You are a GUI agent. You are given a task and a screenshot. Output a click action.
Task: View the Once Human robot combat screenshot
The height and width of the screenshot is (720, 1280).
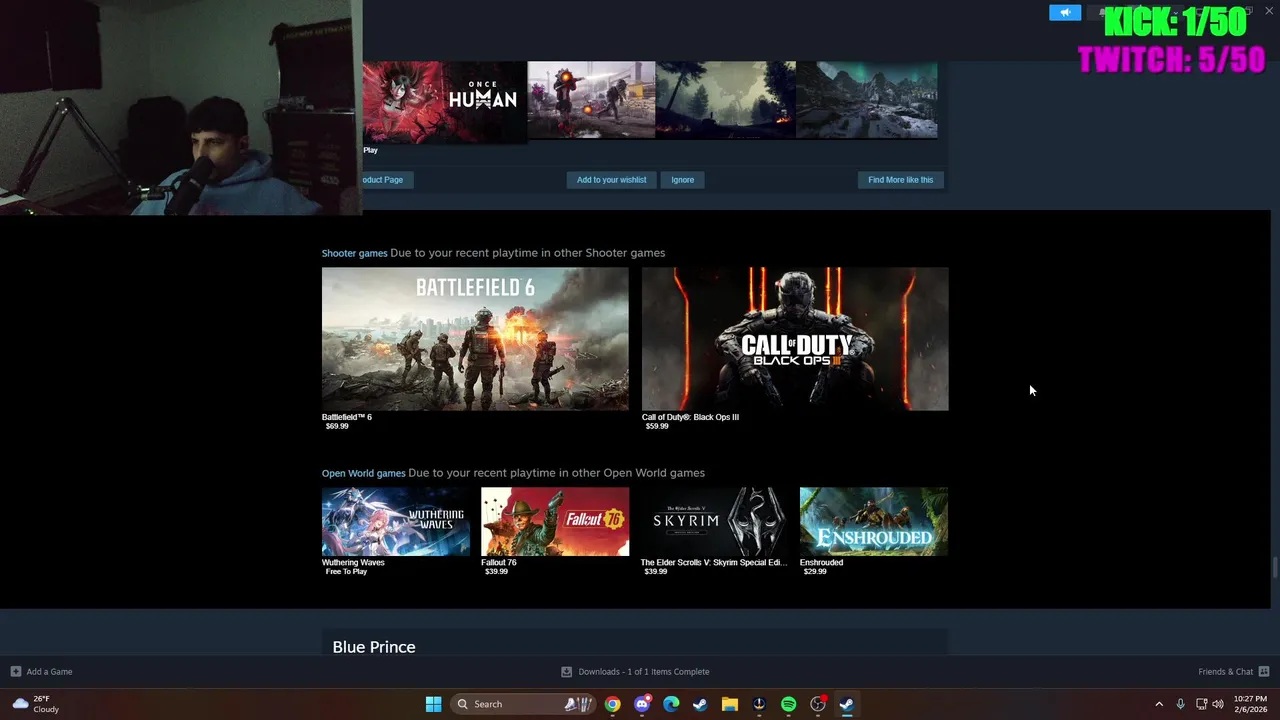pos(591,100)
